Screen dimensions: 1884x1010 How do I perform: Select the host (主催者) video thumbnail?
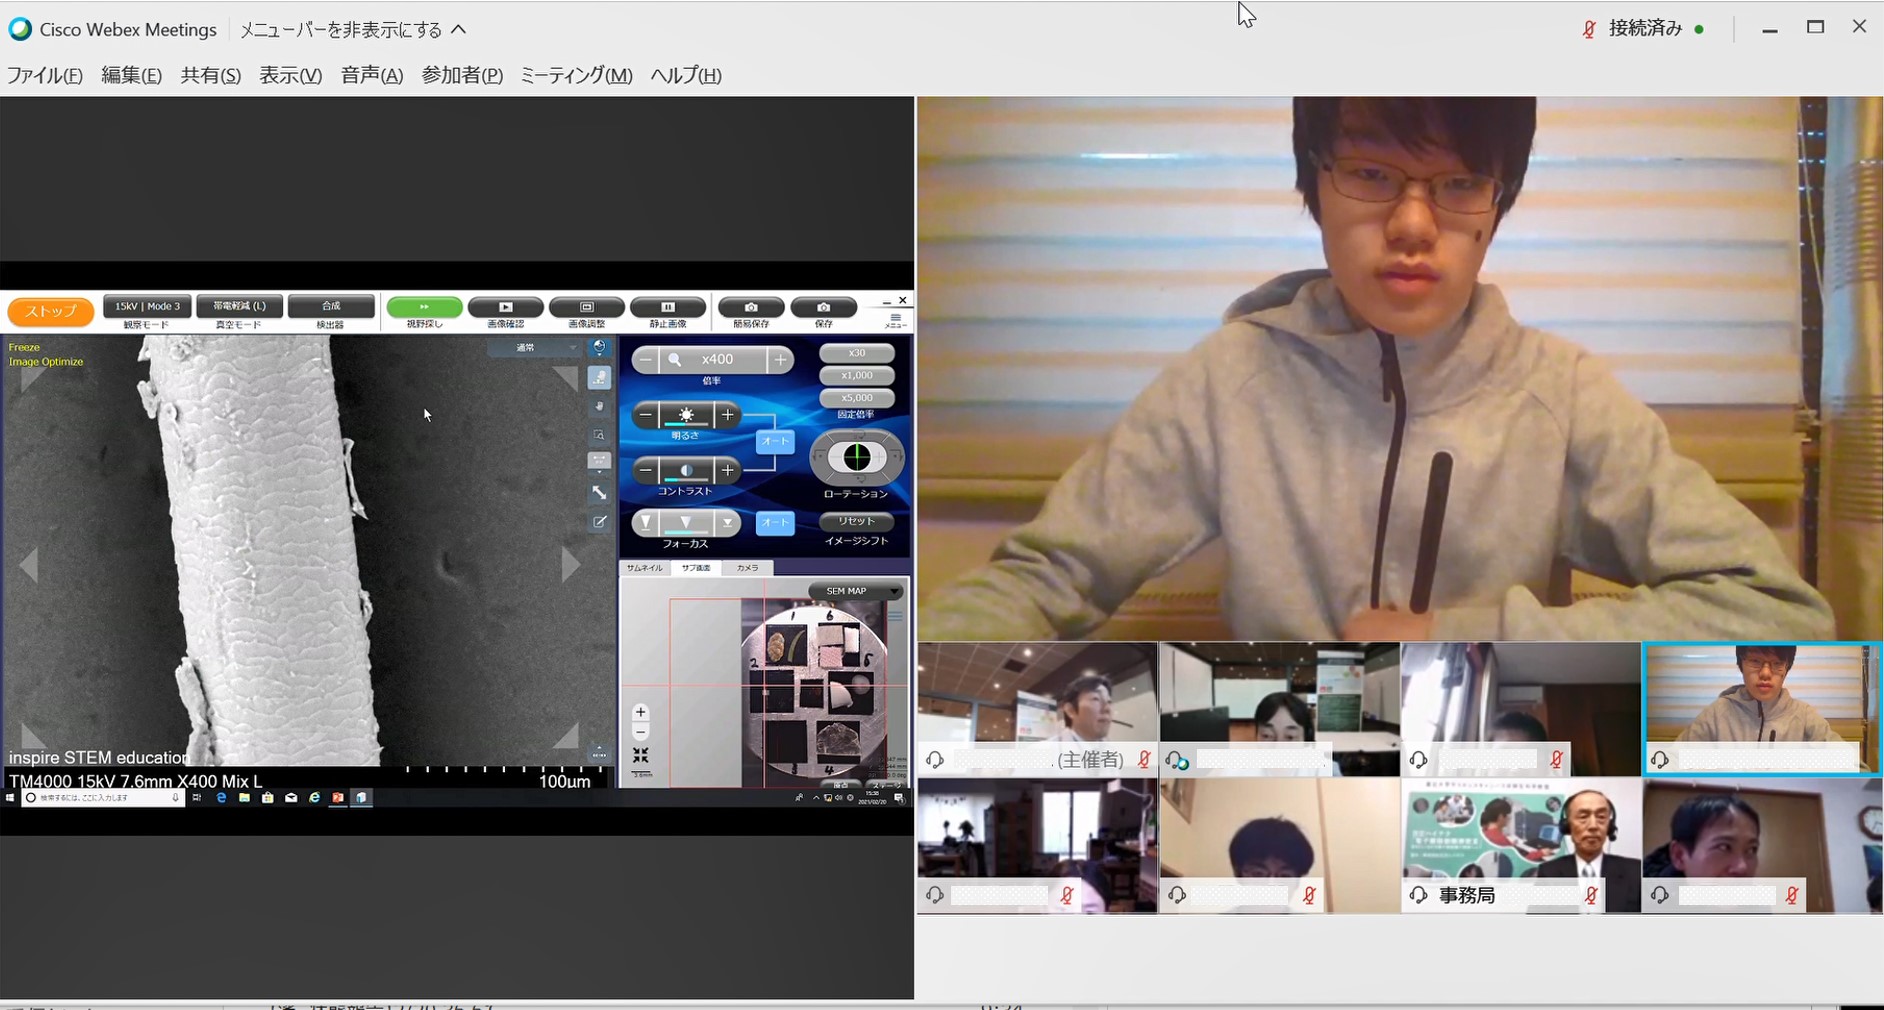click(1037, 700)
